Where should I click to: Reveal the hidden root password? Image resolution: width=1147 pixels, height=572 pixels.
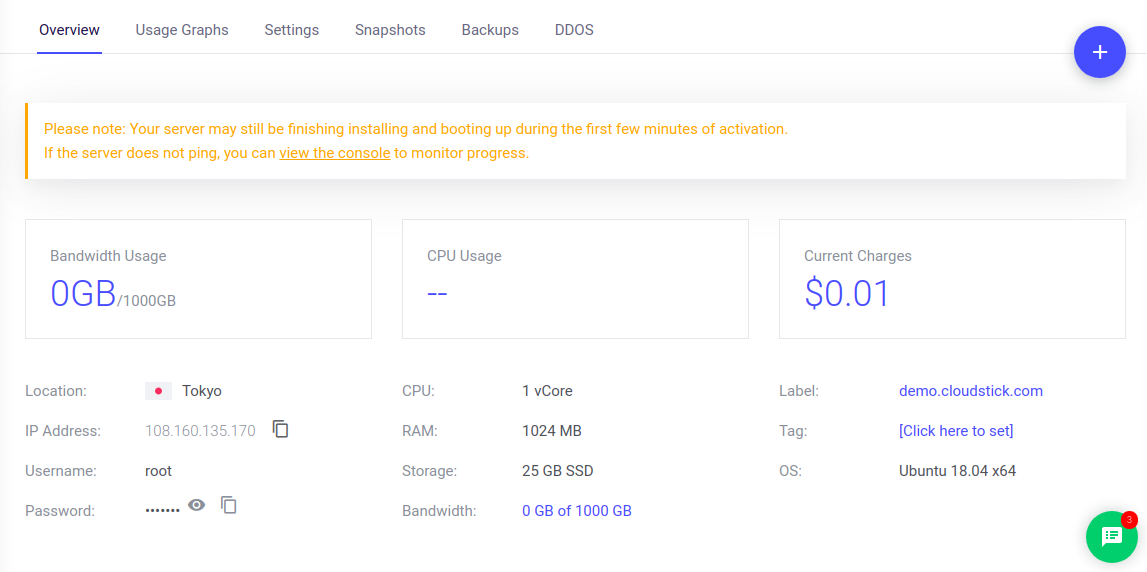point(197,505)
